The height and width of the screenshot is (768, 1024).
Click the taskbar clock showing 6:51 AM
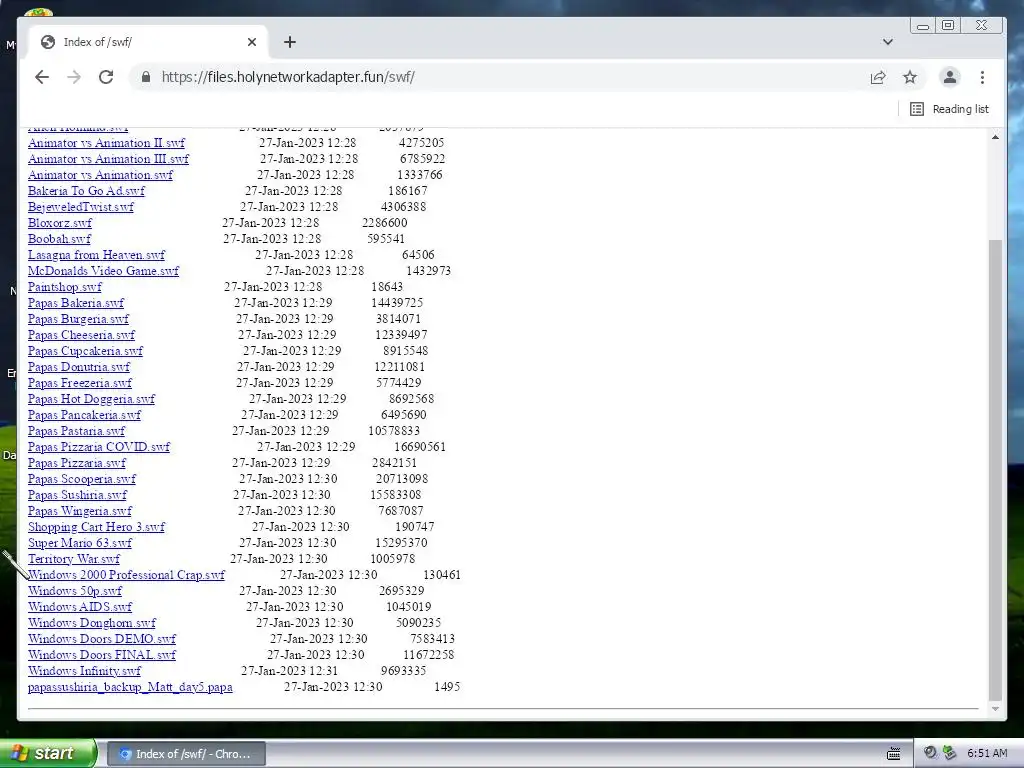(x=987, y=754)
